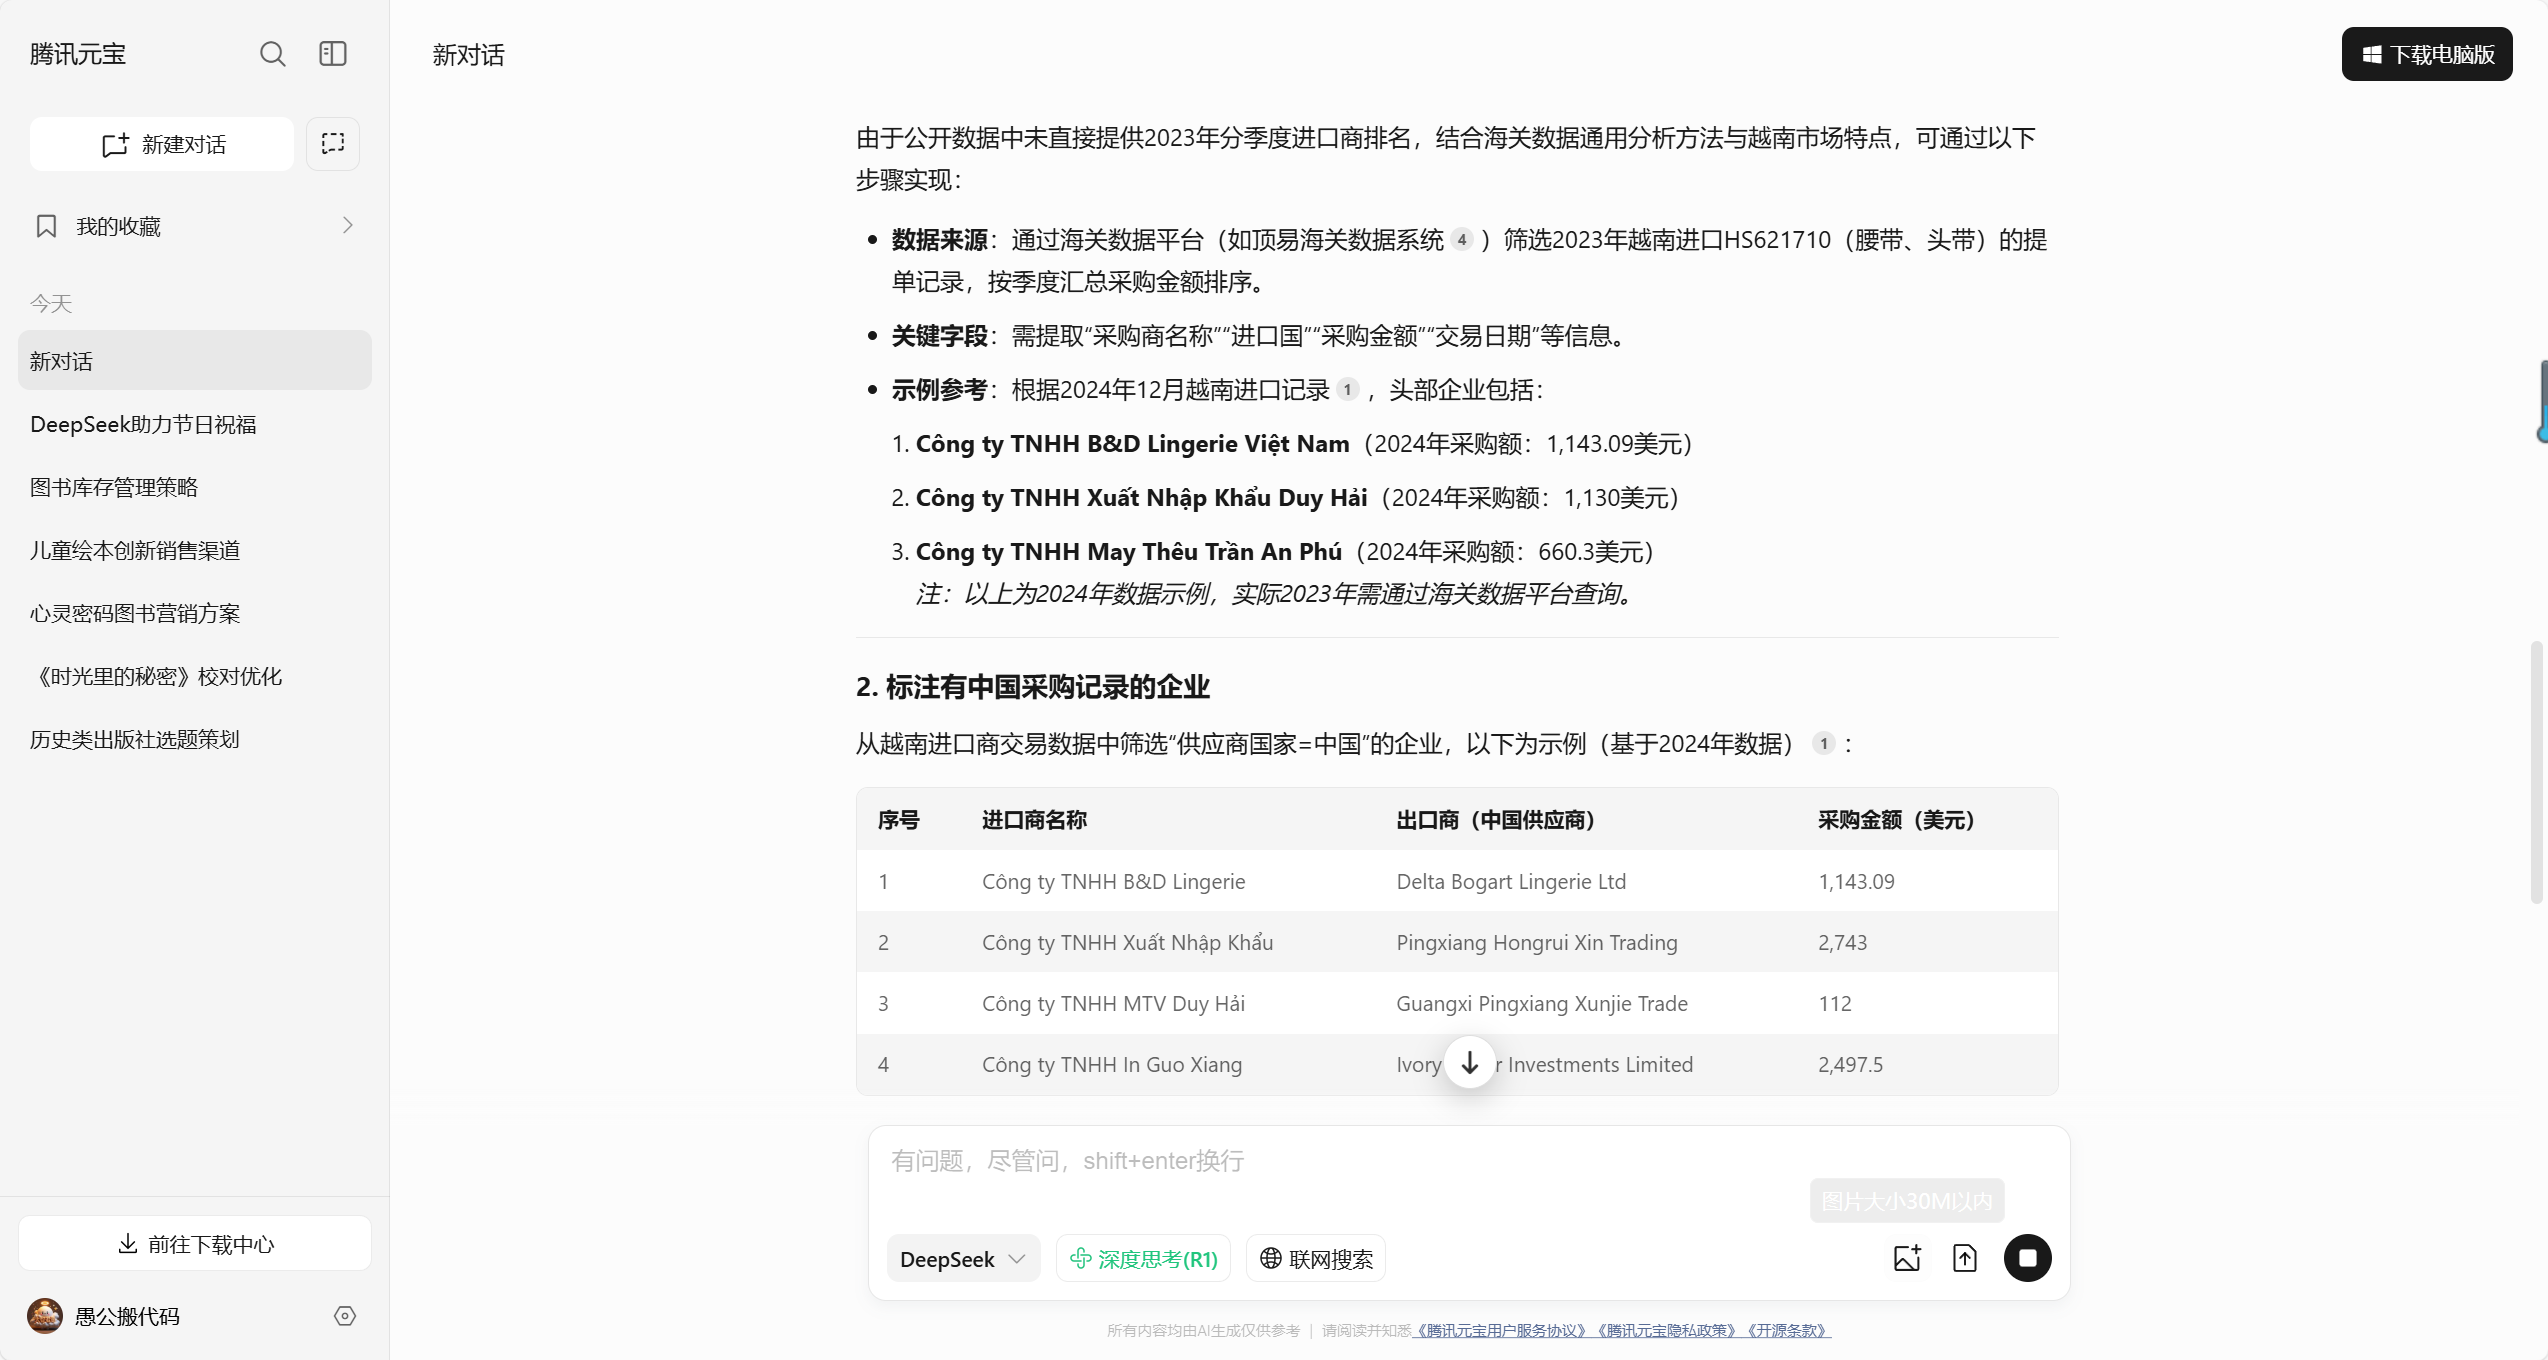Open the 图书库存管理策略 conversation
2548x1360 pixels.
pyautogui.click(x=114, y=487)
